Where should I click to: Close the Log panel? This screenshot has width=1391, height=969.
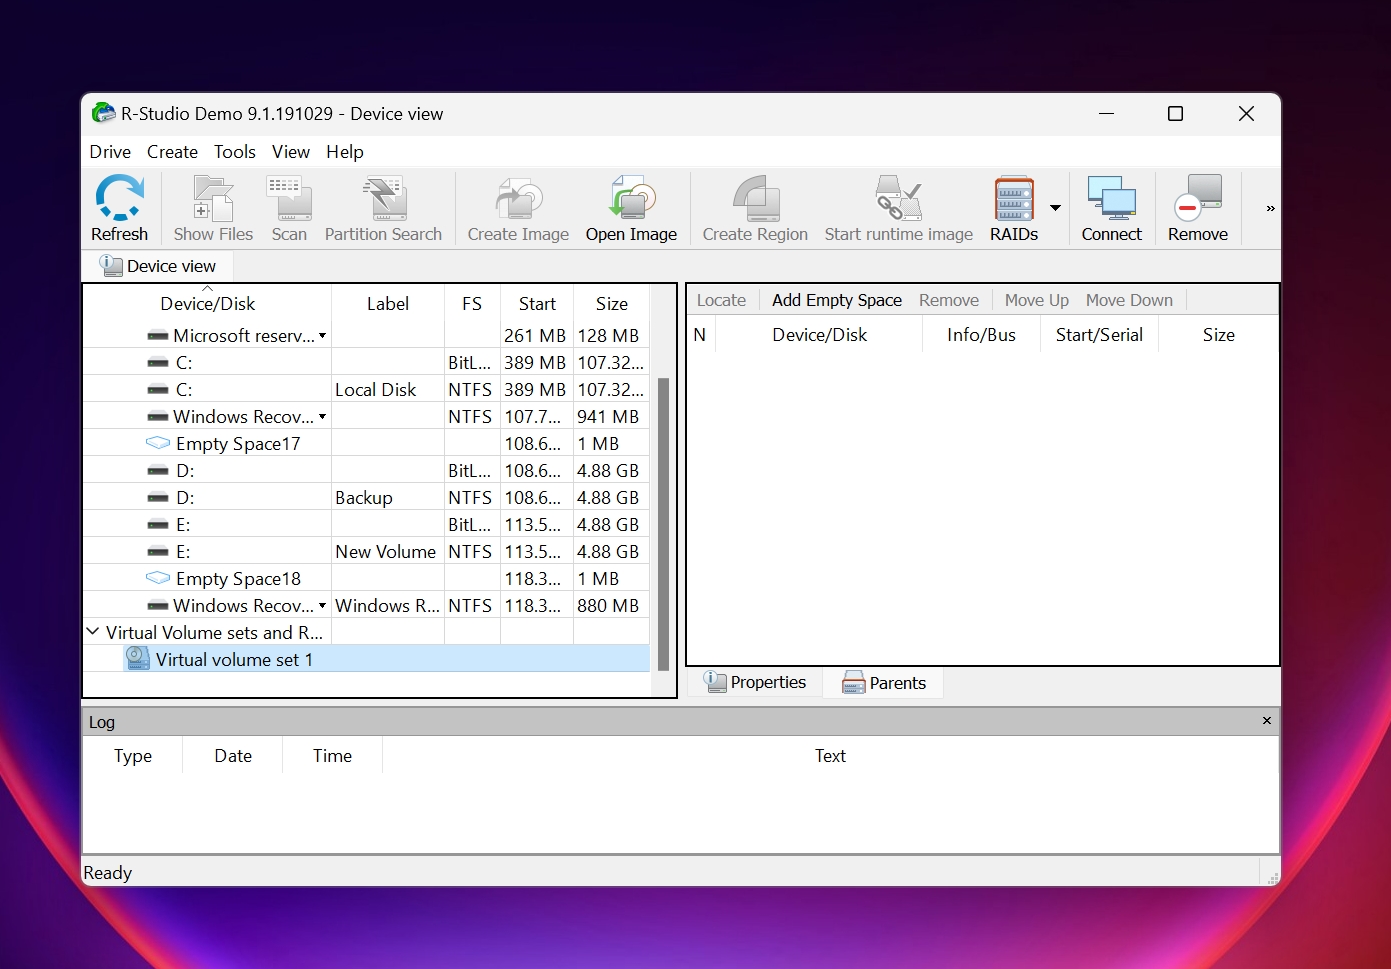click(1266, 721)
